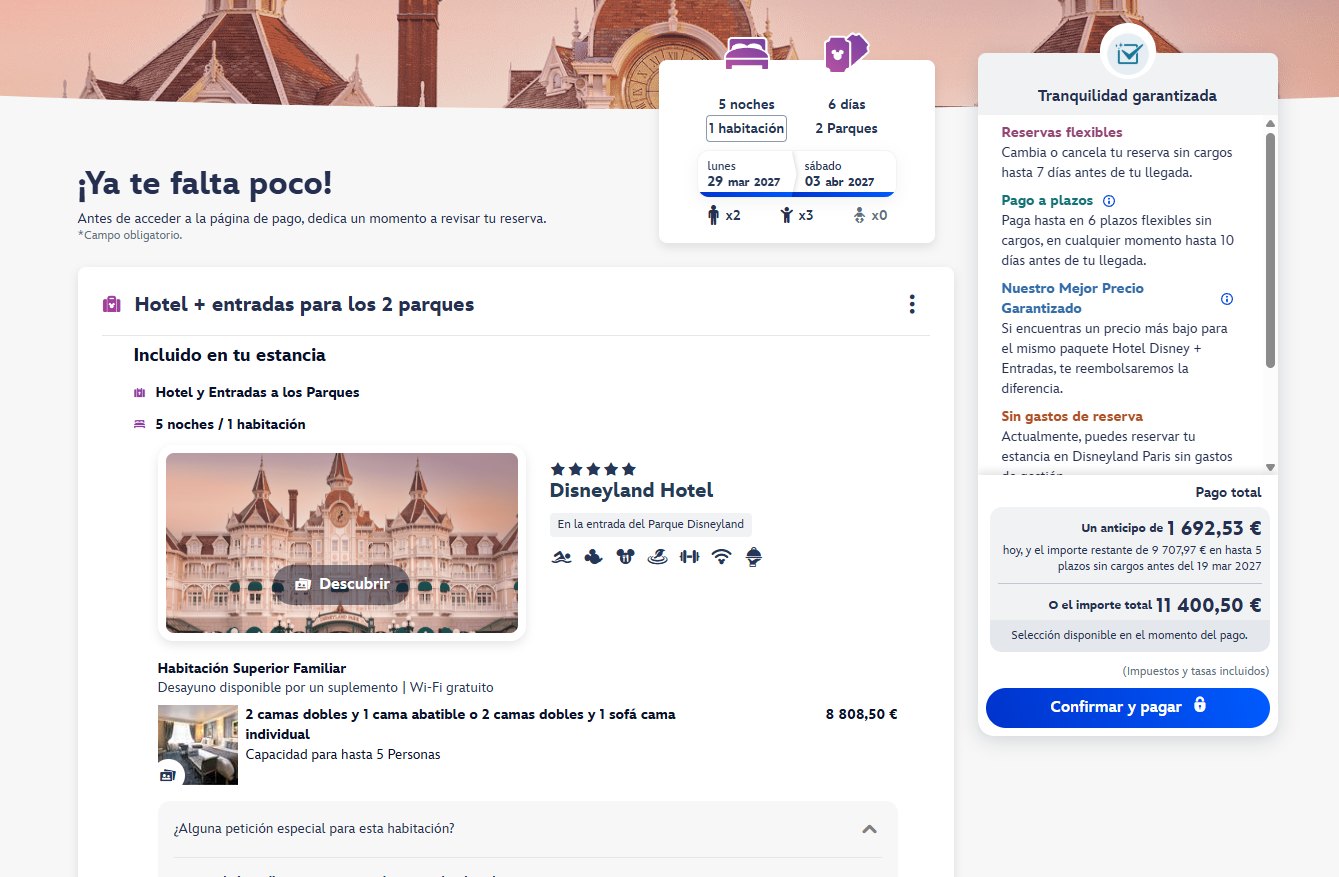Click the (Impuestos y tasas incluidos) note
Image resolution: width=1339 pixels, height=877 pixels.
pyautogui.click(x=1196, y=671)
